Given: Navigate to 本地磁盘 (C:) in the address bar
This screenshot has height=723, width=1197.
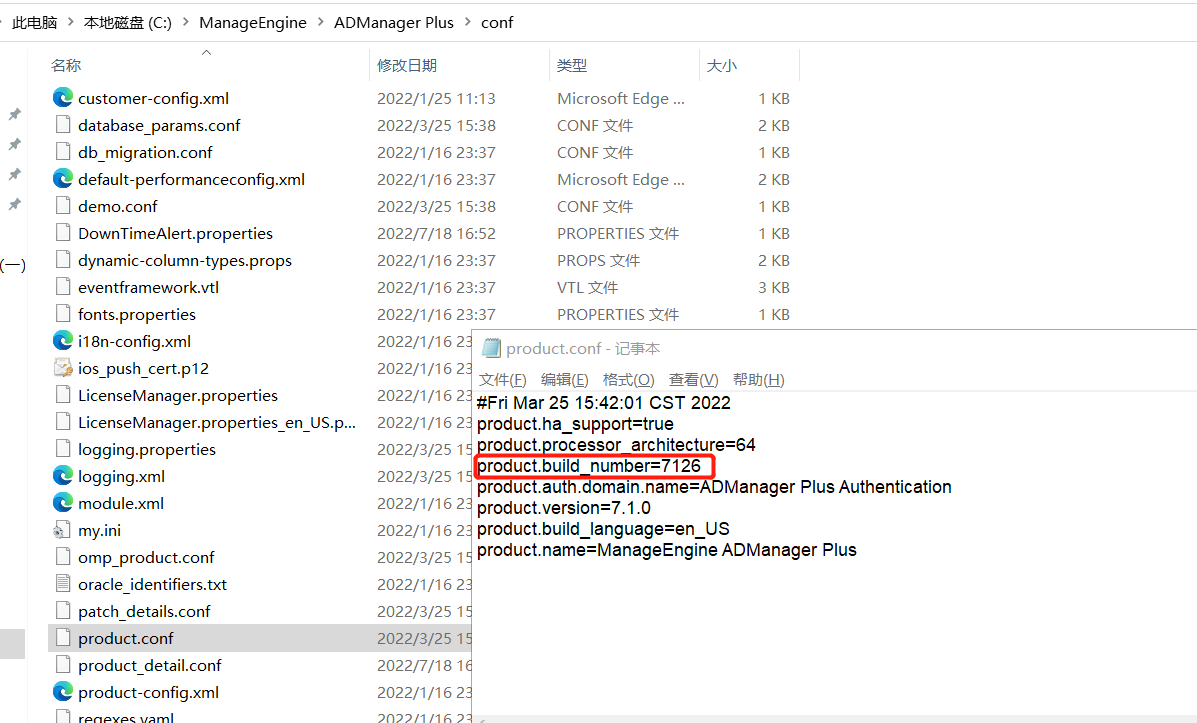Looking at the screenshot, I should [x=127, y=22].
